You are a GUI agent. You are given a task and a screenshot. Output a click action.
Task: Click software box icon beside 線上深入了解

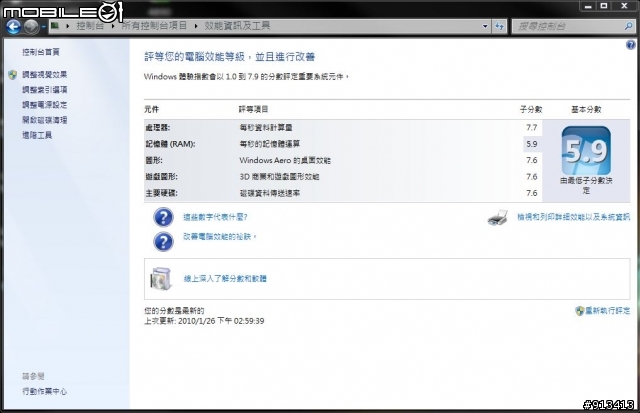(161, 278)
